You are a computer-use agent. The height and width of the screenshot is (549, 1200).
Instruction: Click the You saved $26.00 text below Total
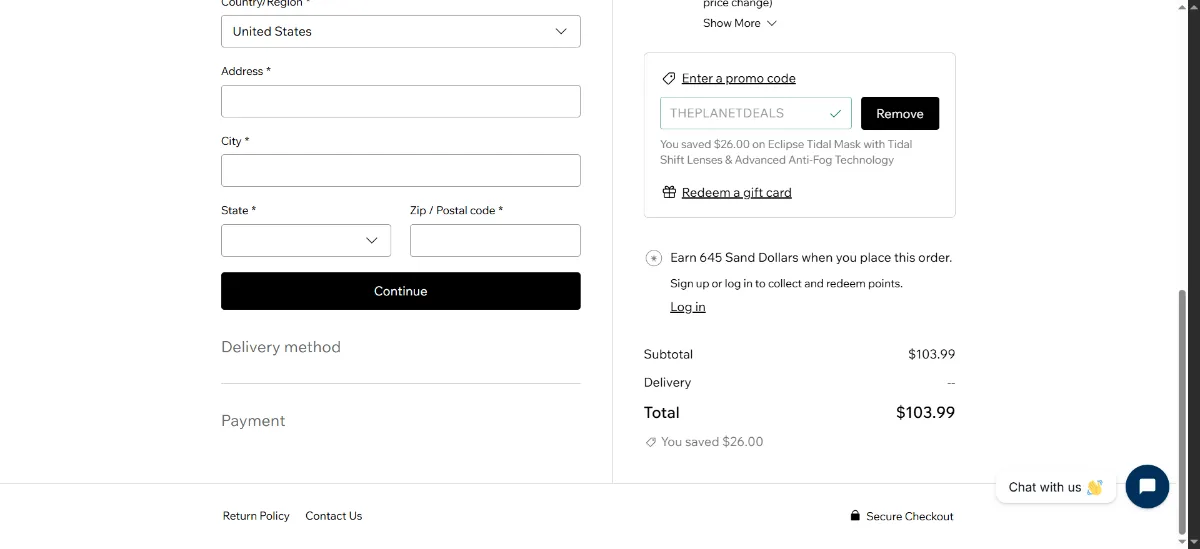(x=712, y=441)
